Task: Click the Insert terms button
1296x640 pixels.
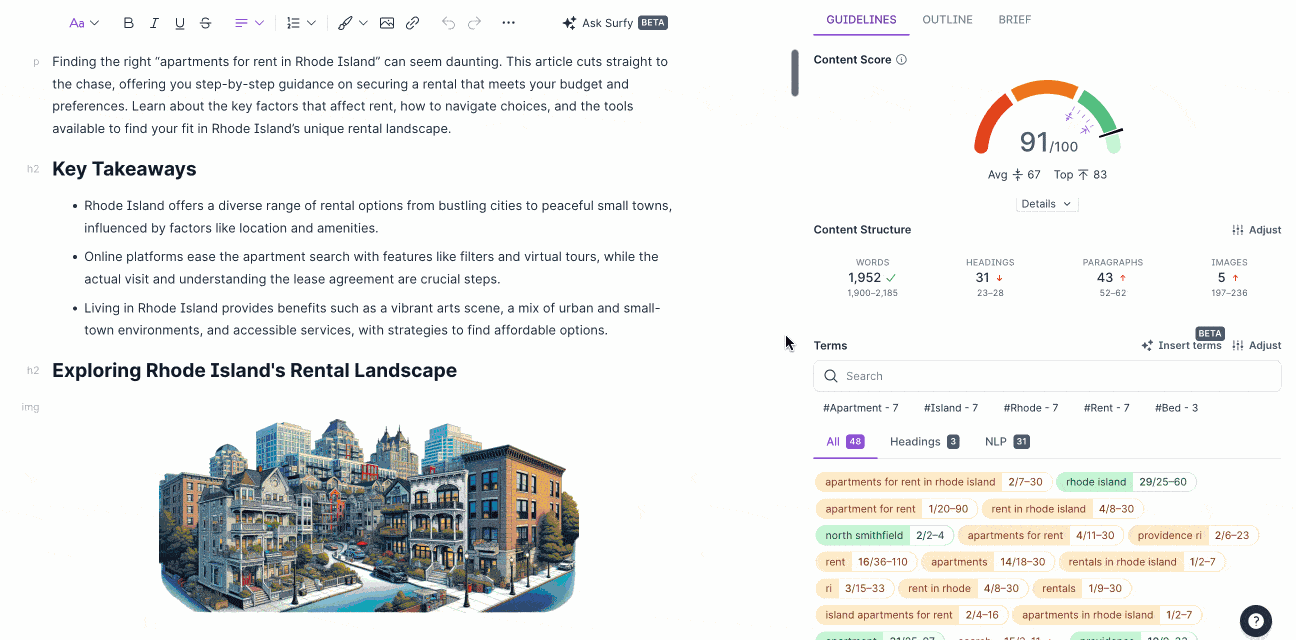Action: click(x=1181, y=346)
